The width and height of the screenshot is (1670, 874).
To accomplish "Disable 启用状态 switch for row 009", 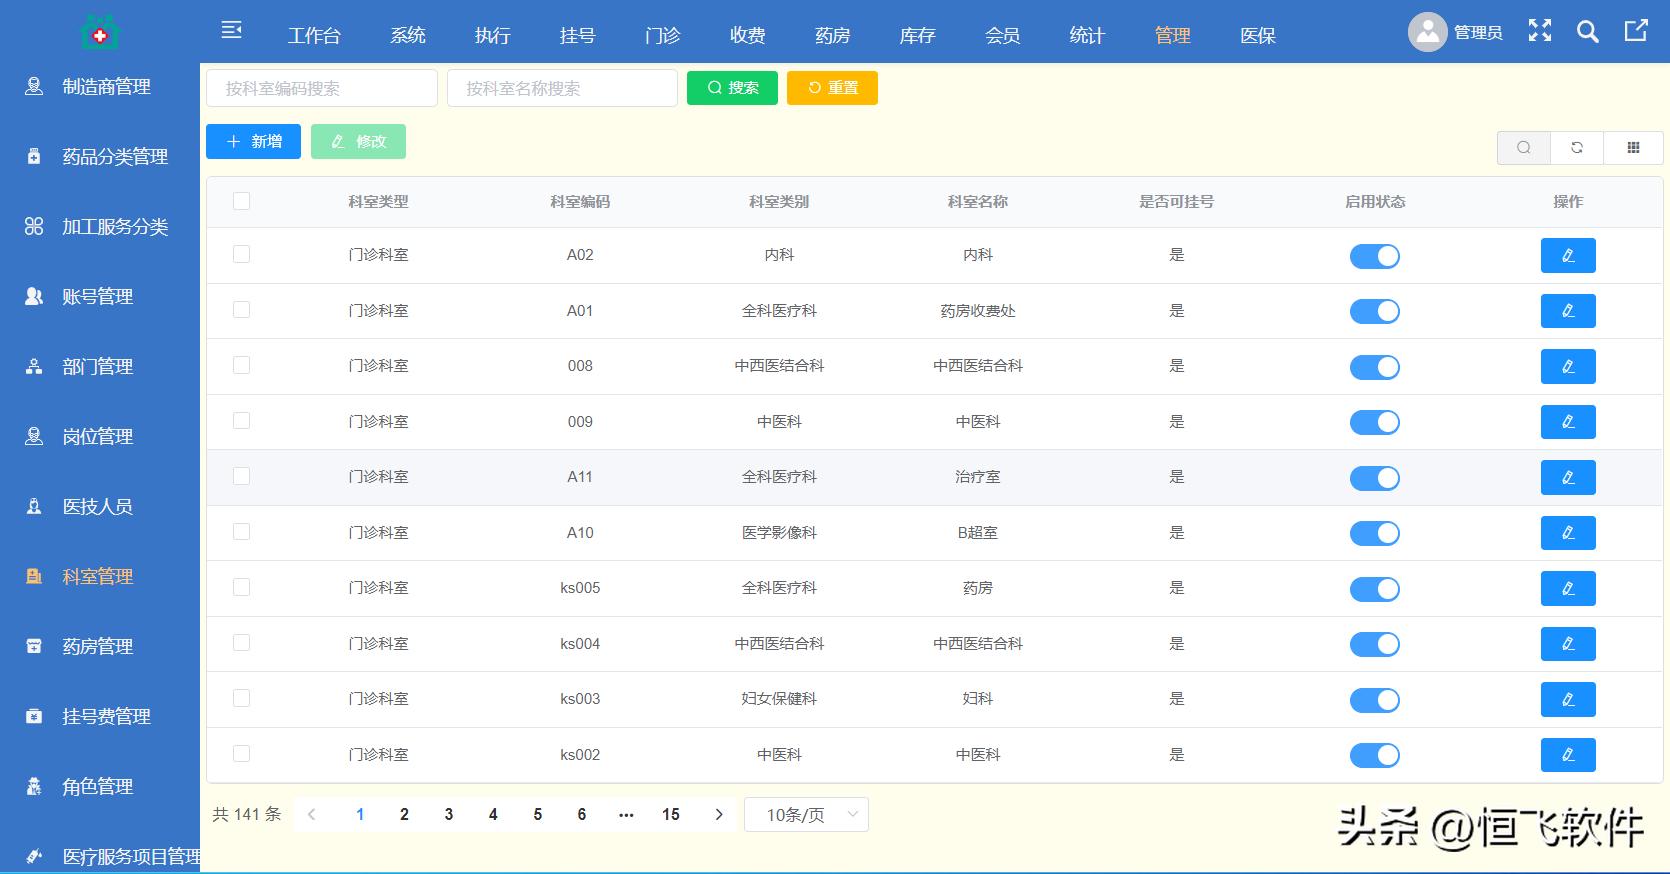I will point(1375,422).
